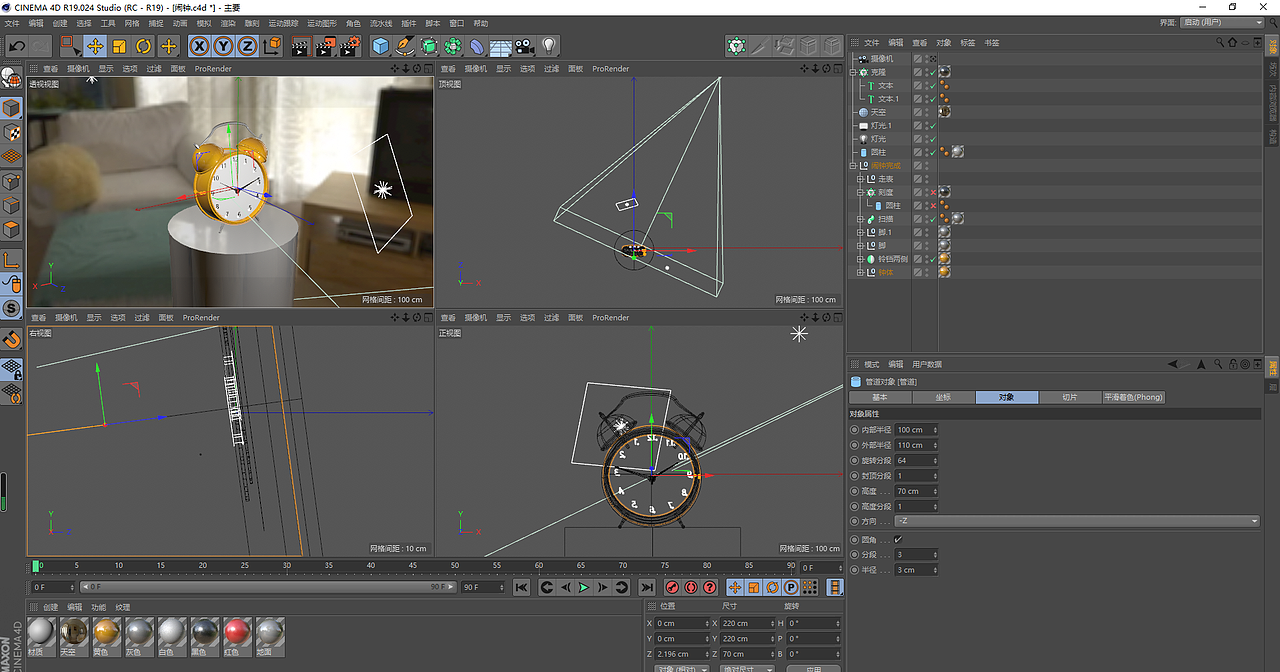Expand the 扫描 tree node
The height and width of the screenshot is (672, 1280).
coord(860,219)
